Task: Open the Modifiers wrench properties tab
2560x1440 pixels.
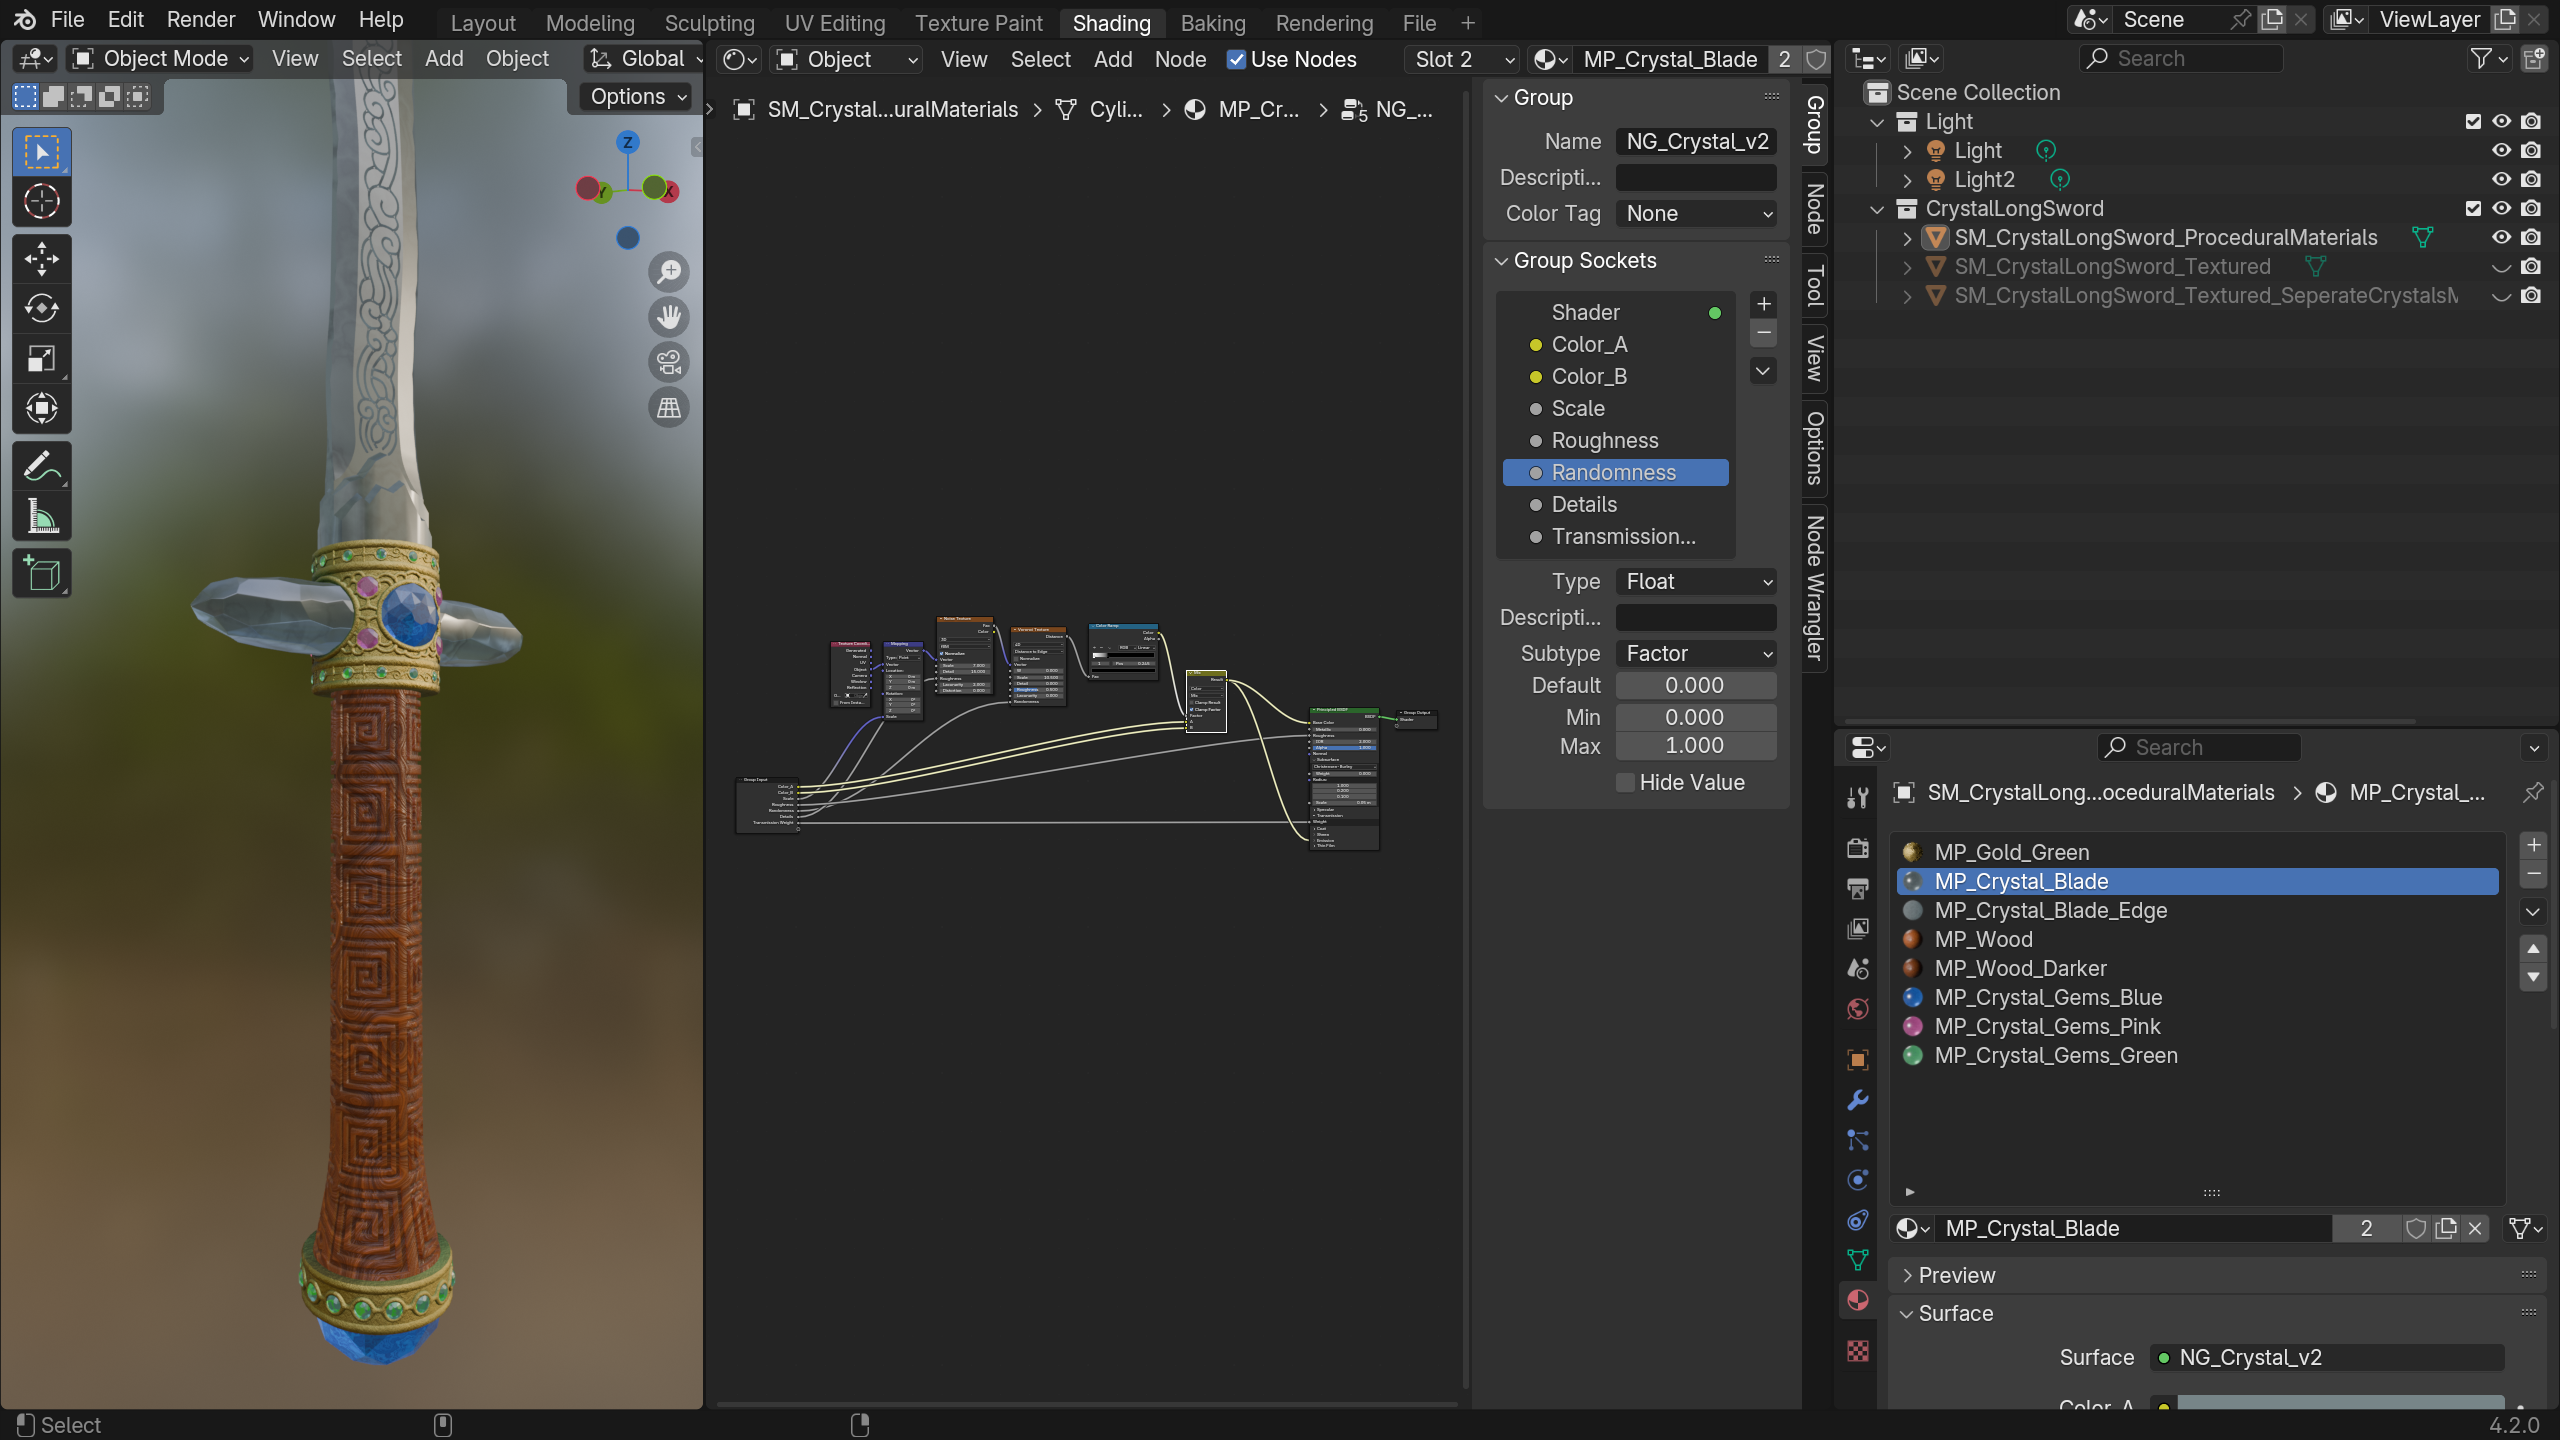Action: (x=1858, y=1100)
